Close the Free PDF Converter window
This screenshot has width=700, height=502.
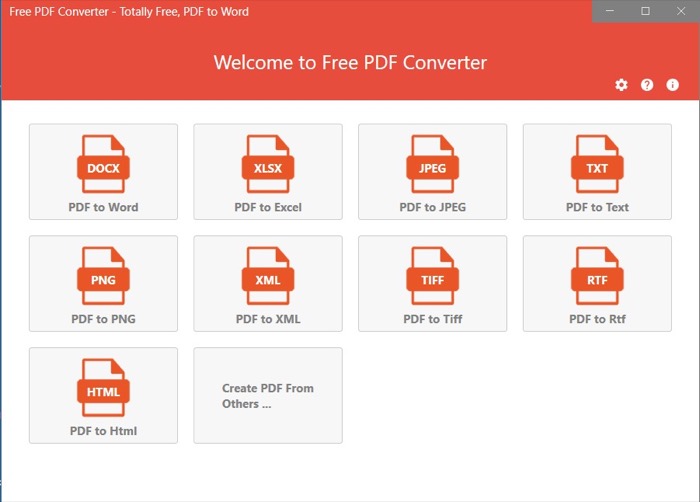(x=681, y=11)
